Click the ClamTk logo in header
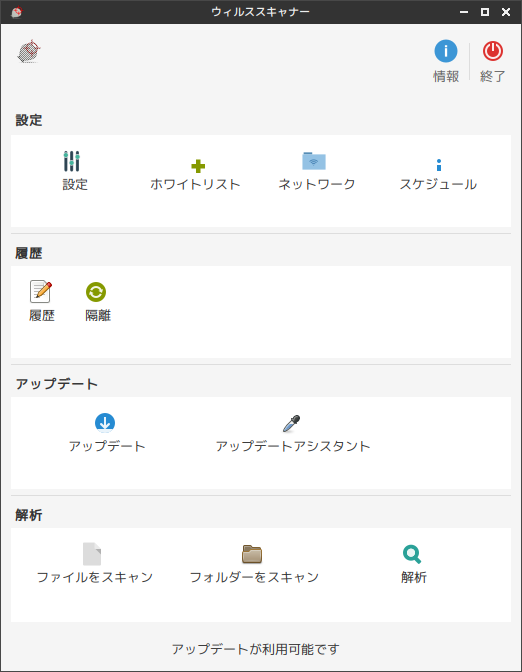The width and height of the screenshot is (522, 672). (29, 51)
